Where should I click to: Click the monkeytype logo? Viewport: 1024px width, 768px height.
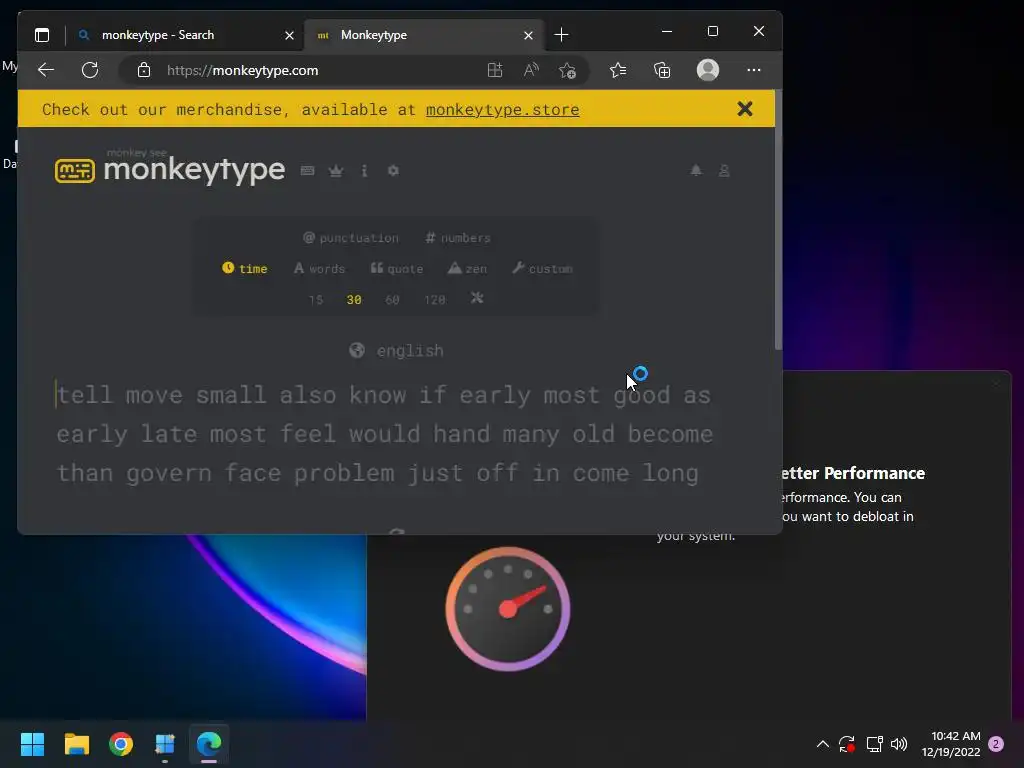[x=170, y=169]
